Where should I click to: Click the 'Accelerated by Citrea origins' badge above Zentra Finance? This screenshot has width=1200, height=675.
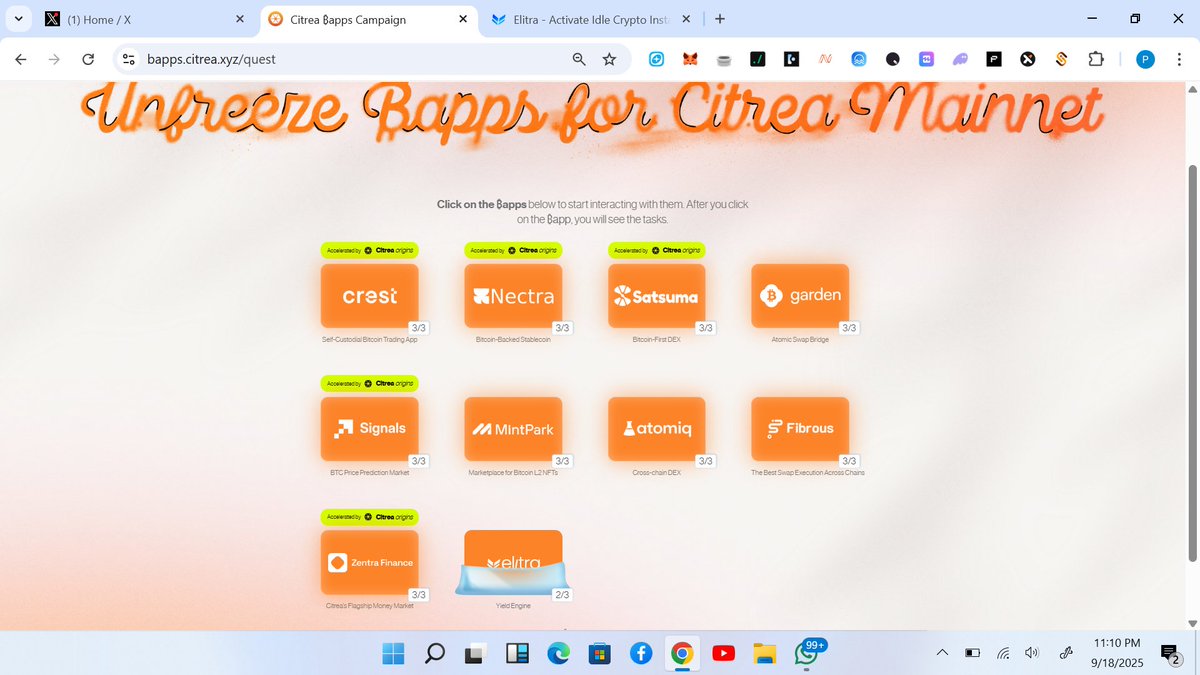pos(369,517)
